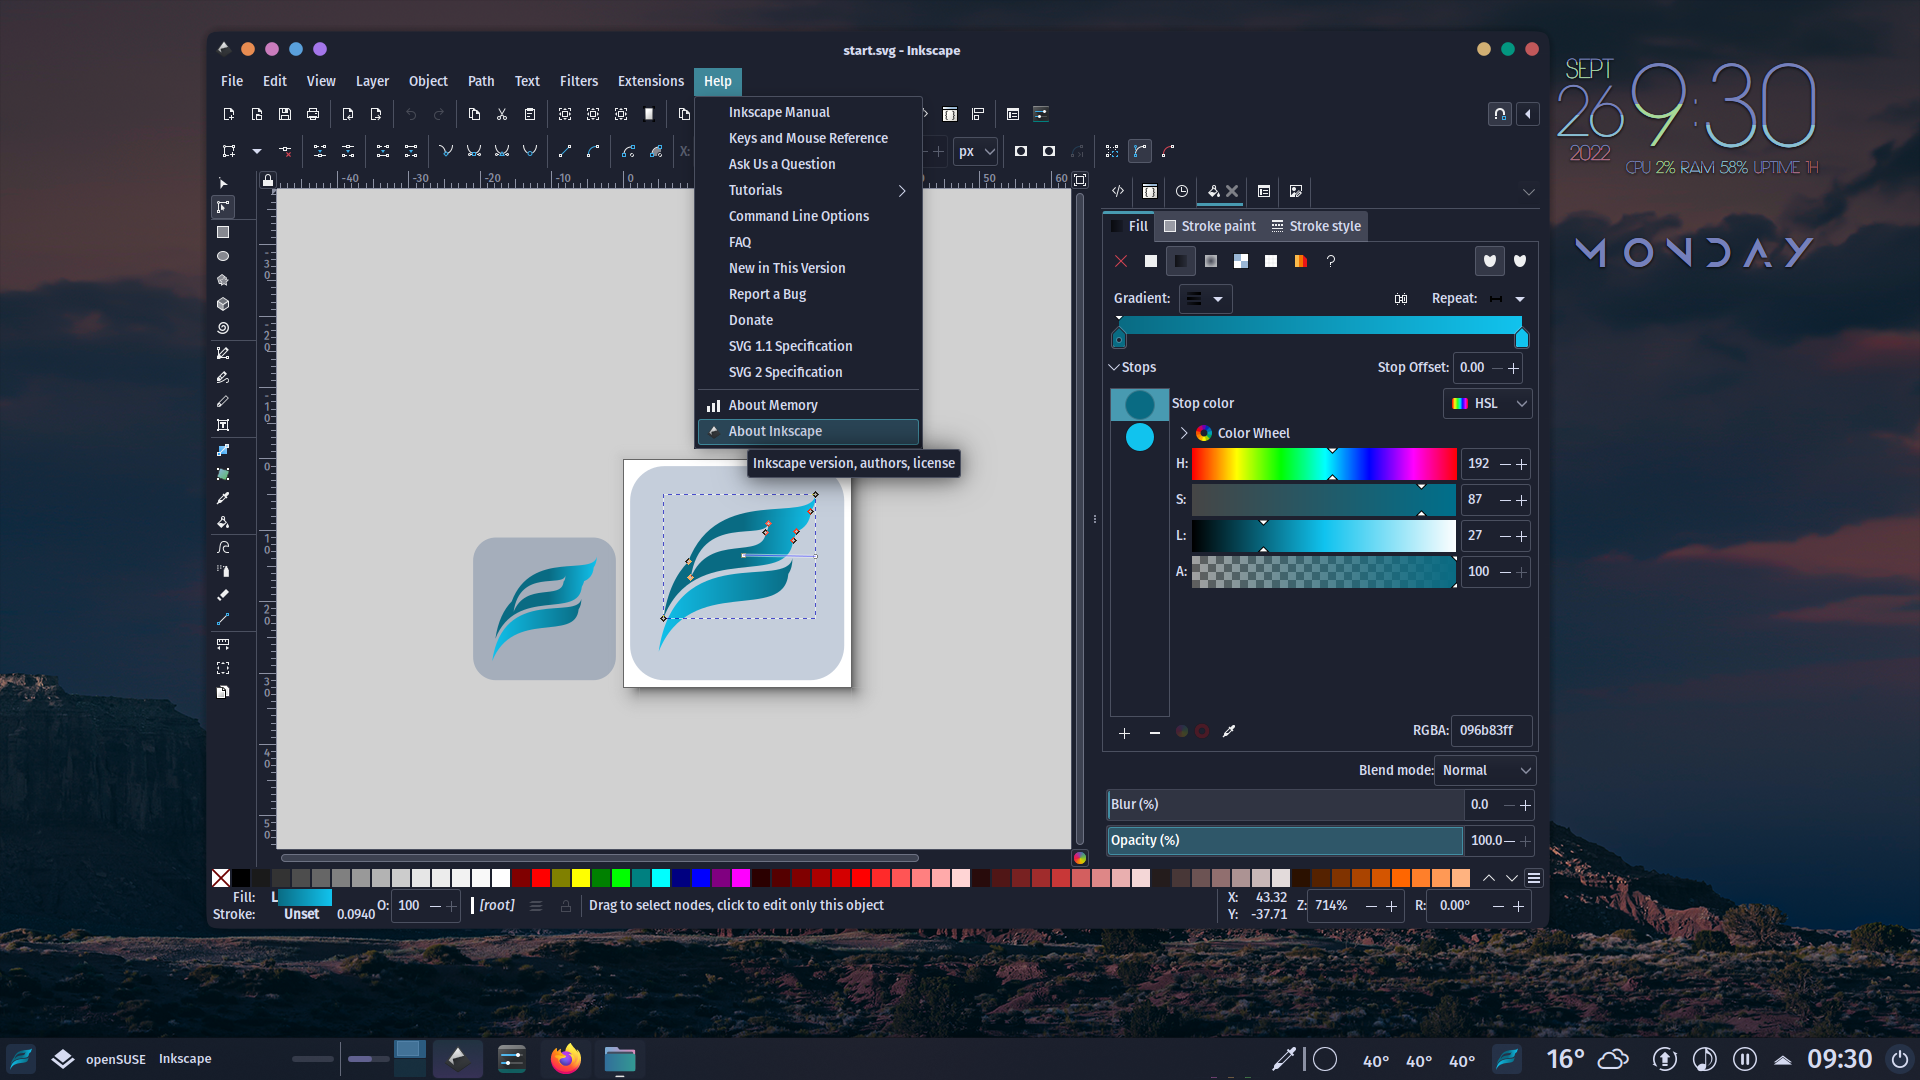Viewport: 1920px width, 1080px height.
Task: Click the Hue slider bar
Action: [x=1324, y=464]
